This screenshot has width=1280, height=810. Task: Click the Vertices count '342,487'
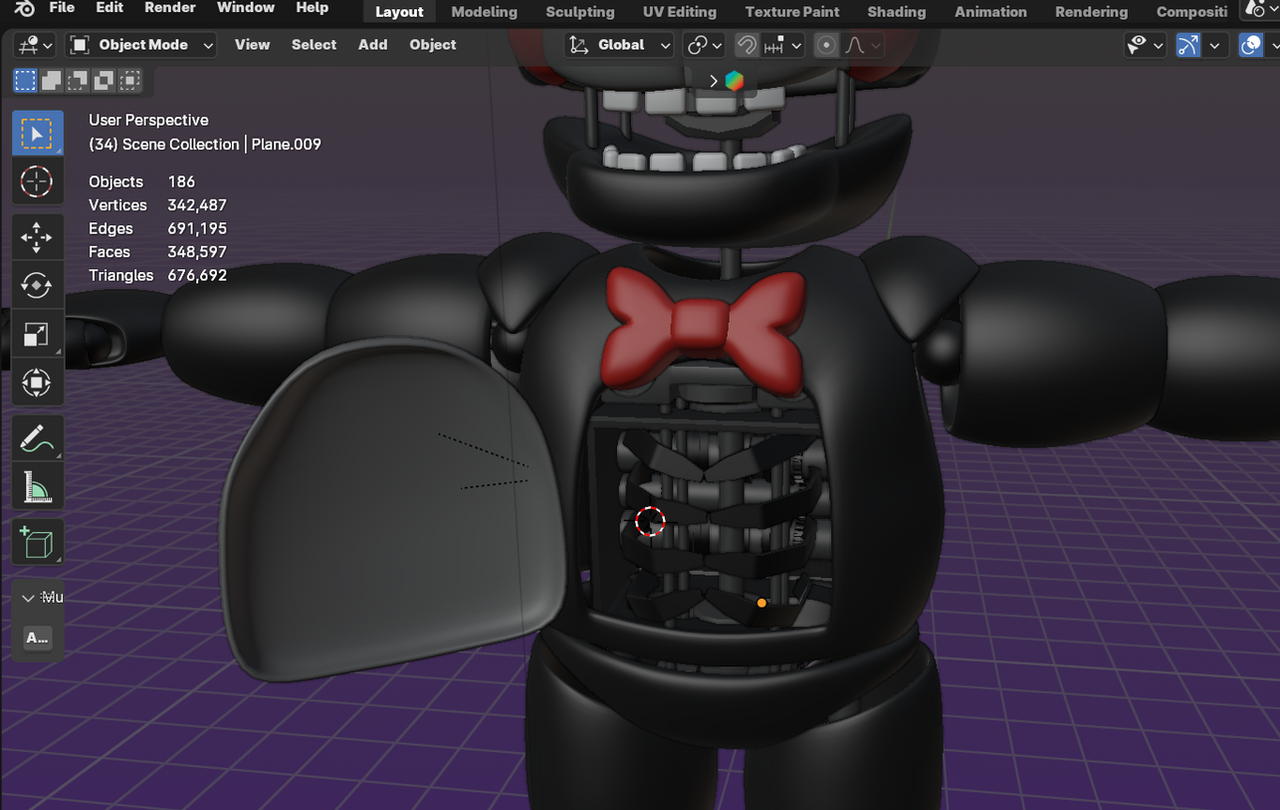pyautogui.click(x=197, y=205)
